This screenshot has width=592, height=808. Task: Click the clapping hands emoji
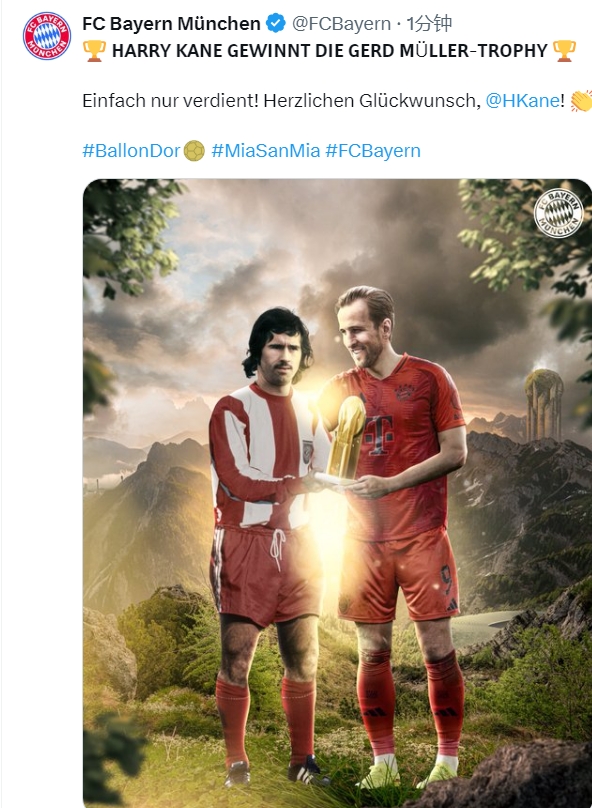(581, 100)
